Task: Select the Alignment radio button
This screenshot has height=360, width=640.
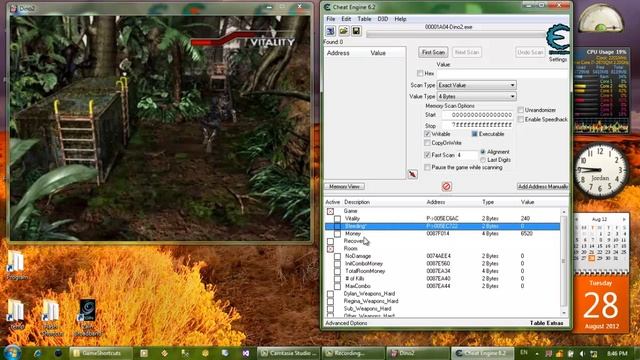Action: point(483,152)
